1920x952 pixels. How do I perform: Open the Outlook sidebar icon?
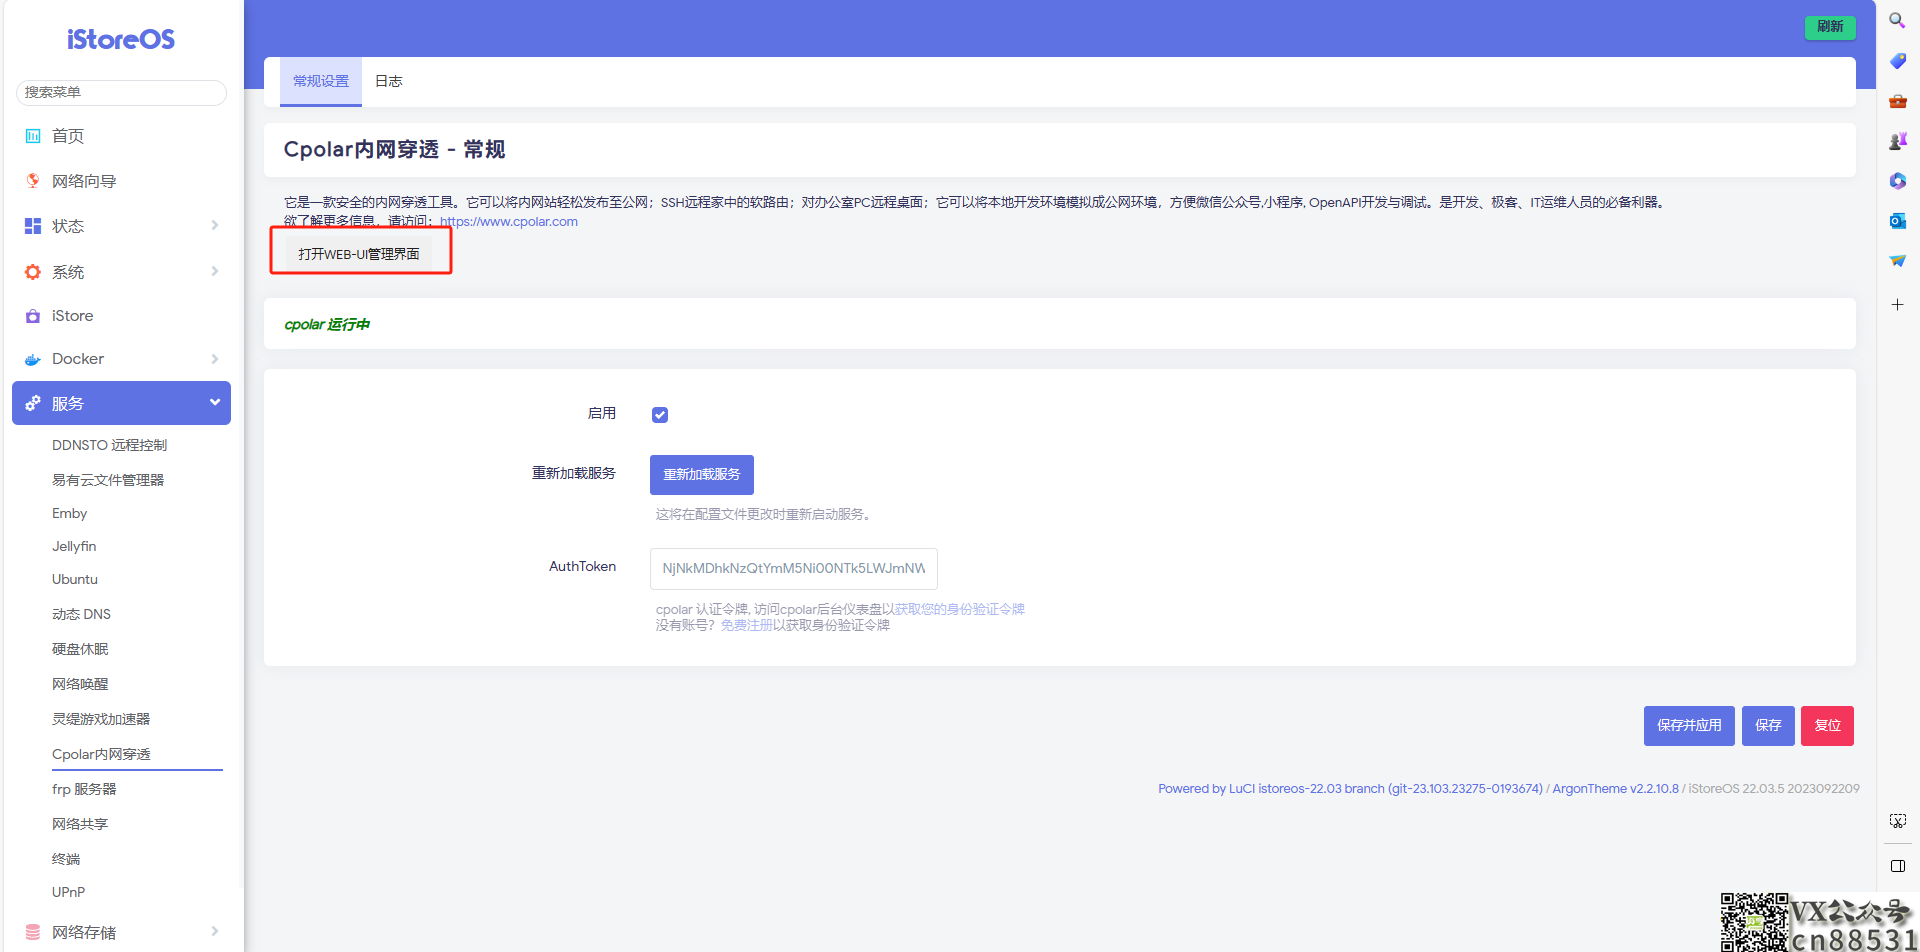point(1897,221)
